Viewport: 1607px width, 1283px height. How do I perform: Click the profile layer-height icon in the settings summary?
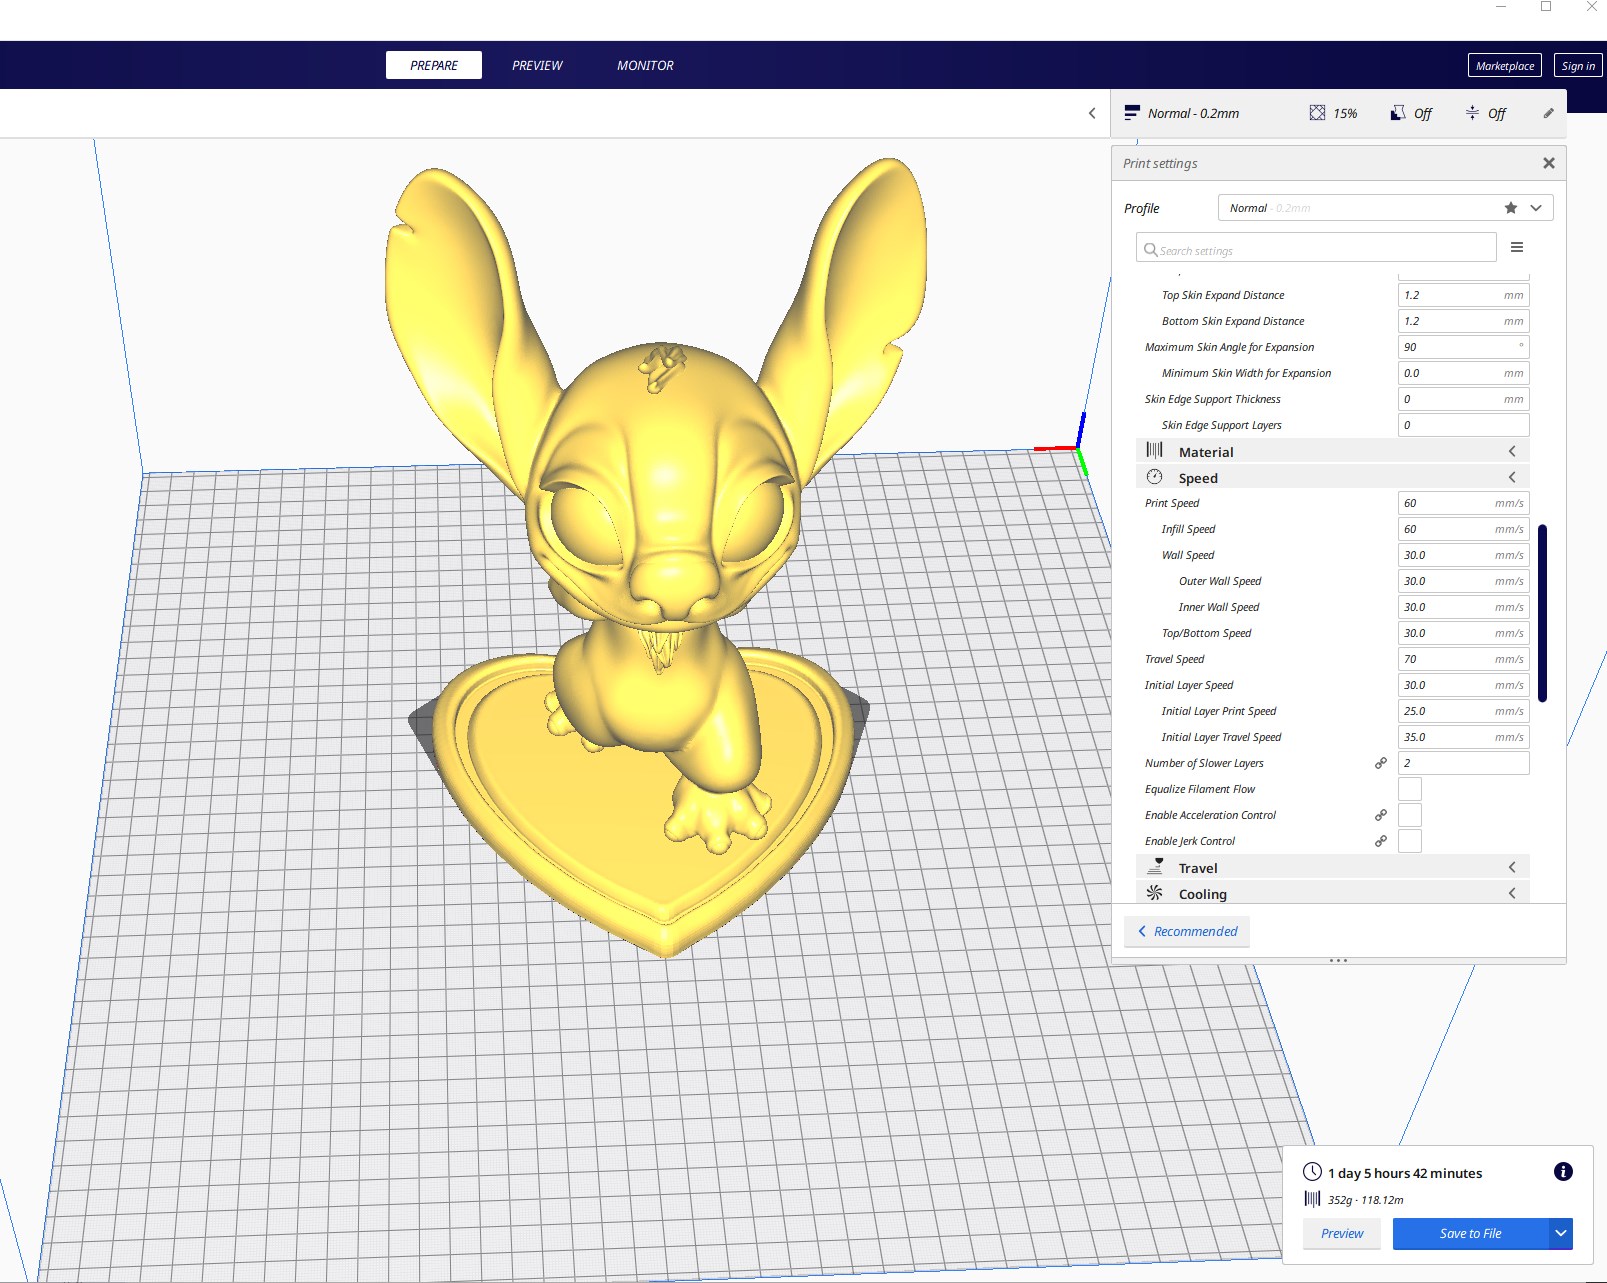coord(1131,113)
